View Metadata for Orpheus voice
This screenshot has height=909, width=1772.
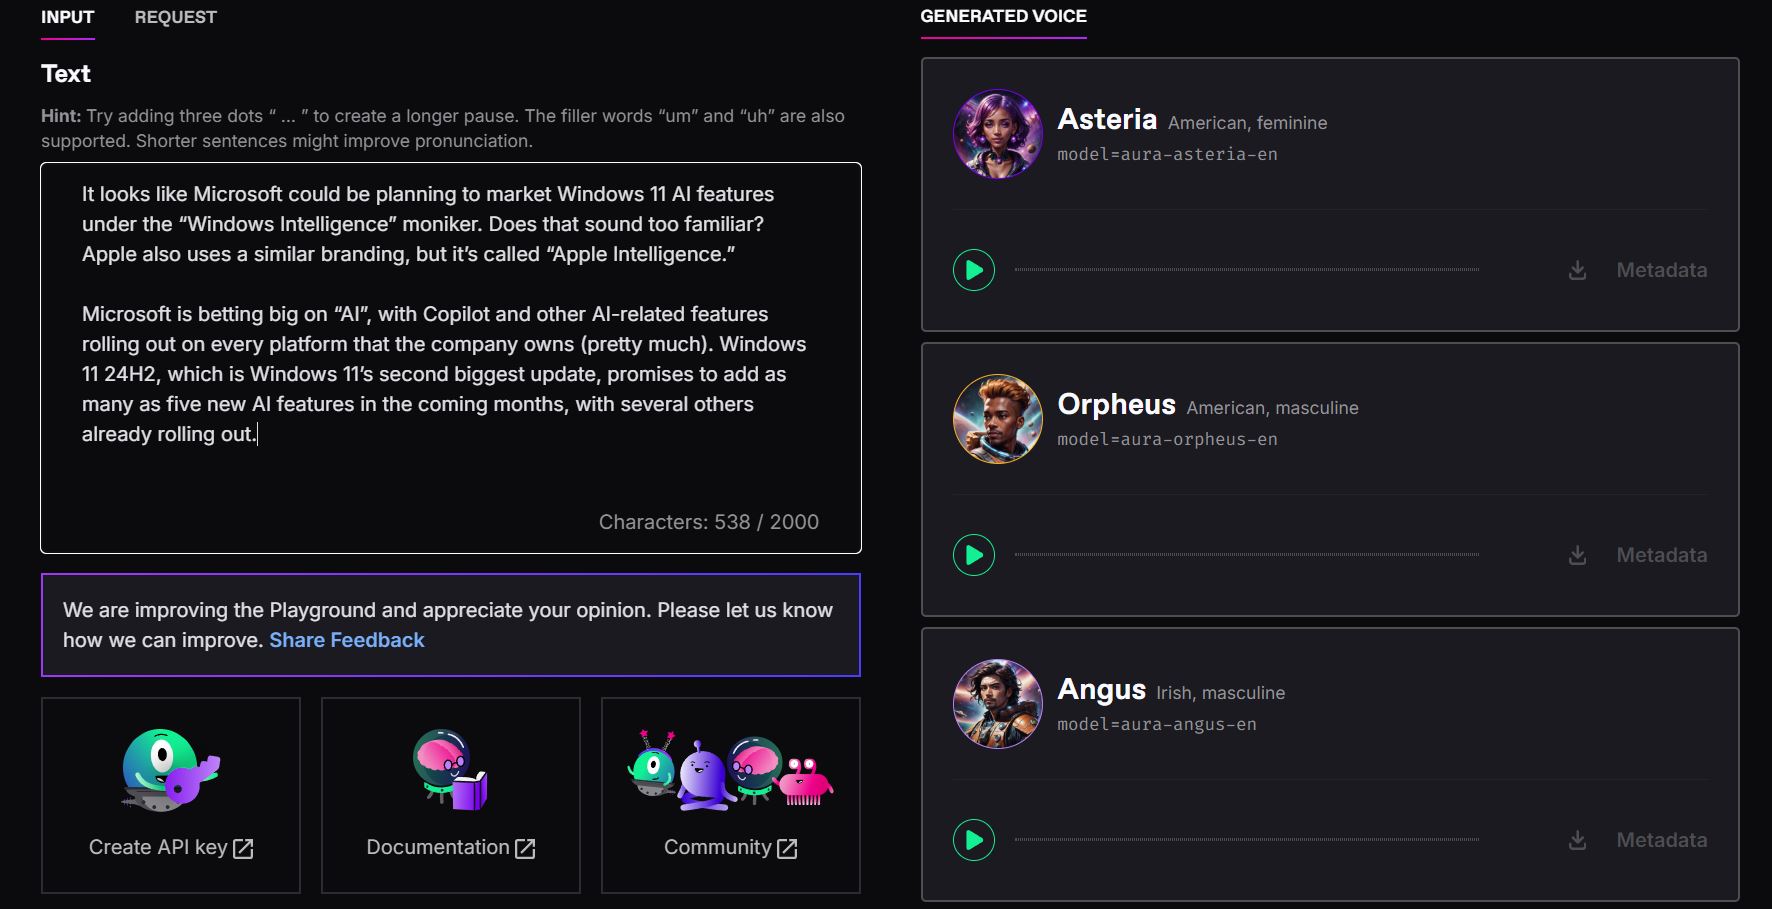[x=1662, y=555]
